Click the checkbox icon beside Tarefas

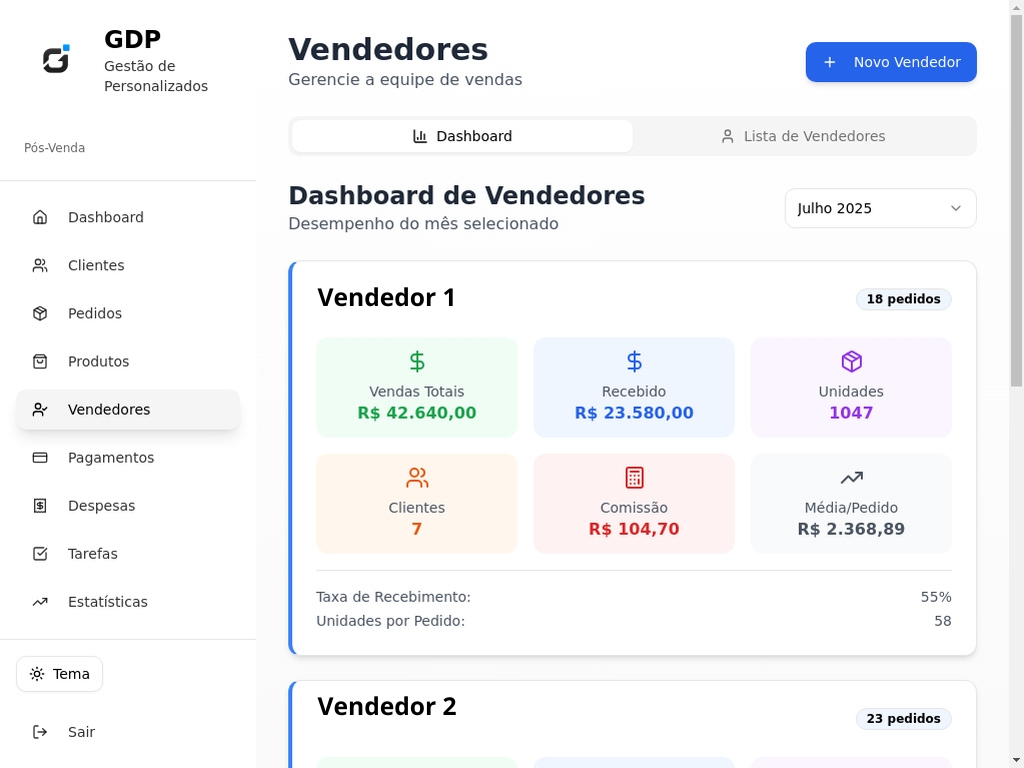click(x=40, y=554)
